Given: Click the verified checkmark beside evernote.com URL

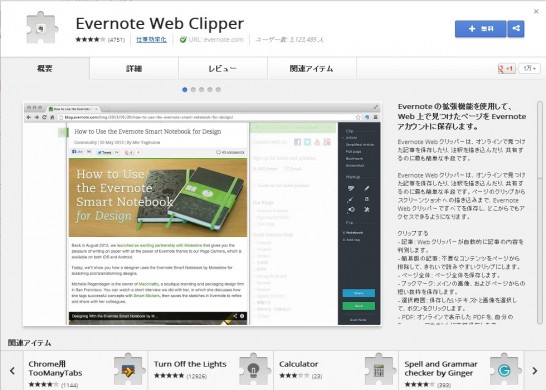Looking at the screenshot, I should [183, 40].
